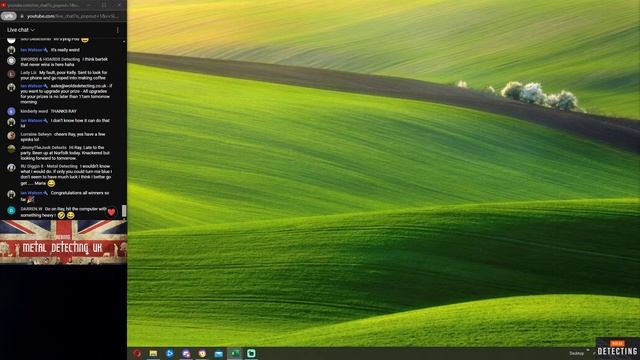Image resolution: width=640 pixels, height=360 pixels.
Task: Click the Ian Watson name on "It's really weird"
Action: (x=31, y=50)
